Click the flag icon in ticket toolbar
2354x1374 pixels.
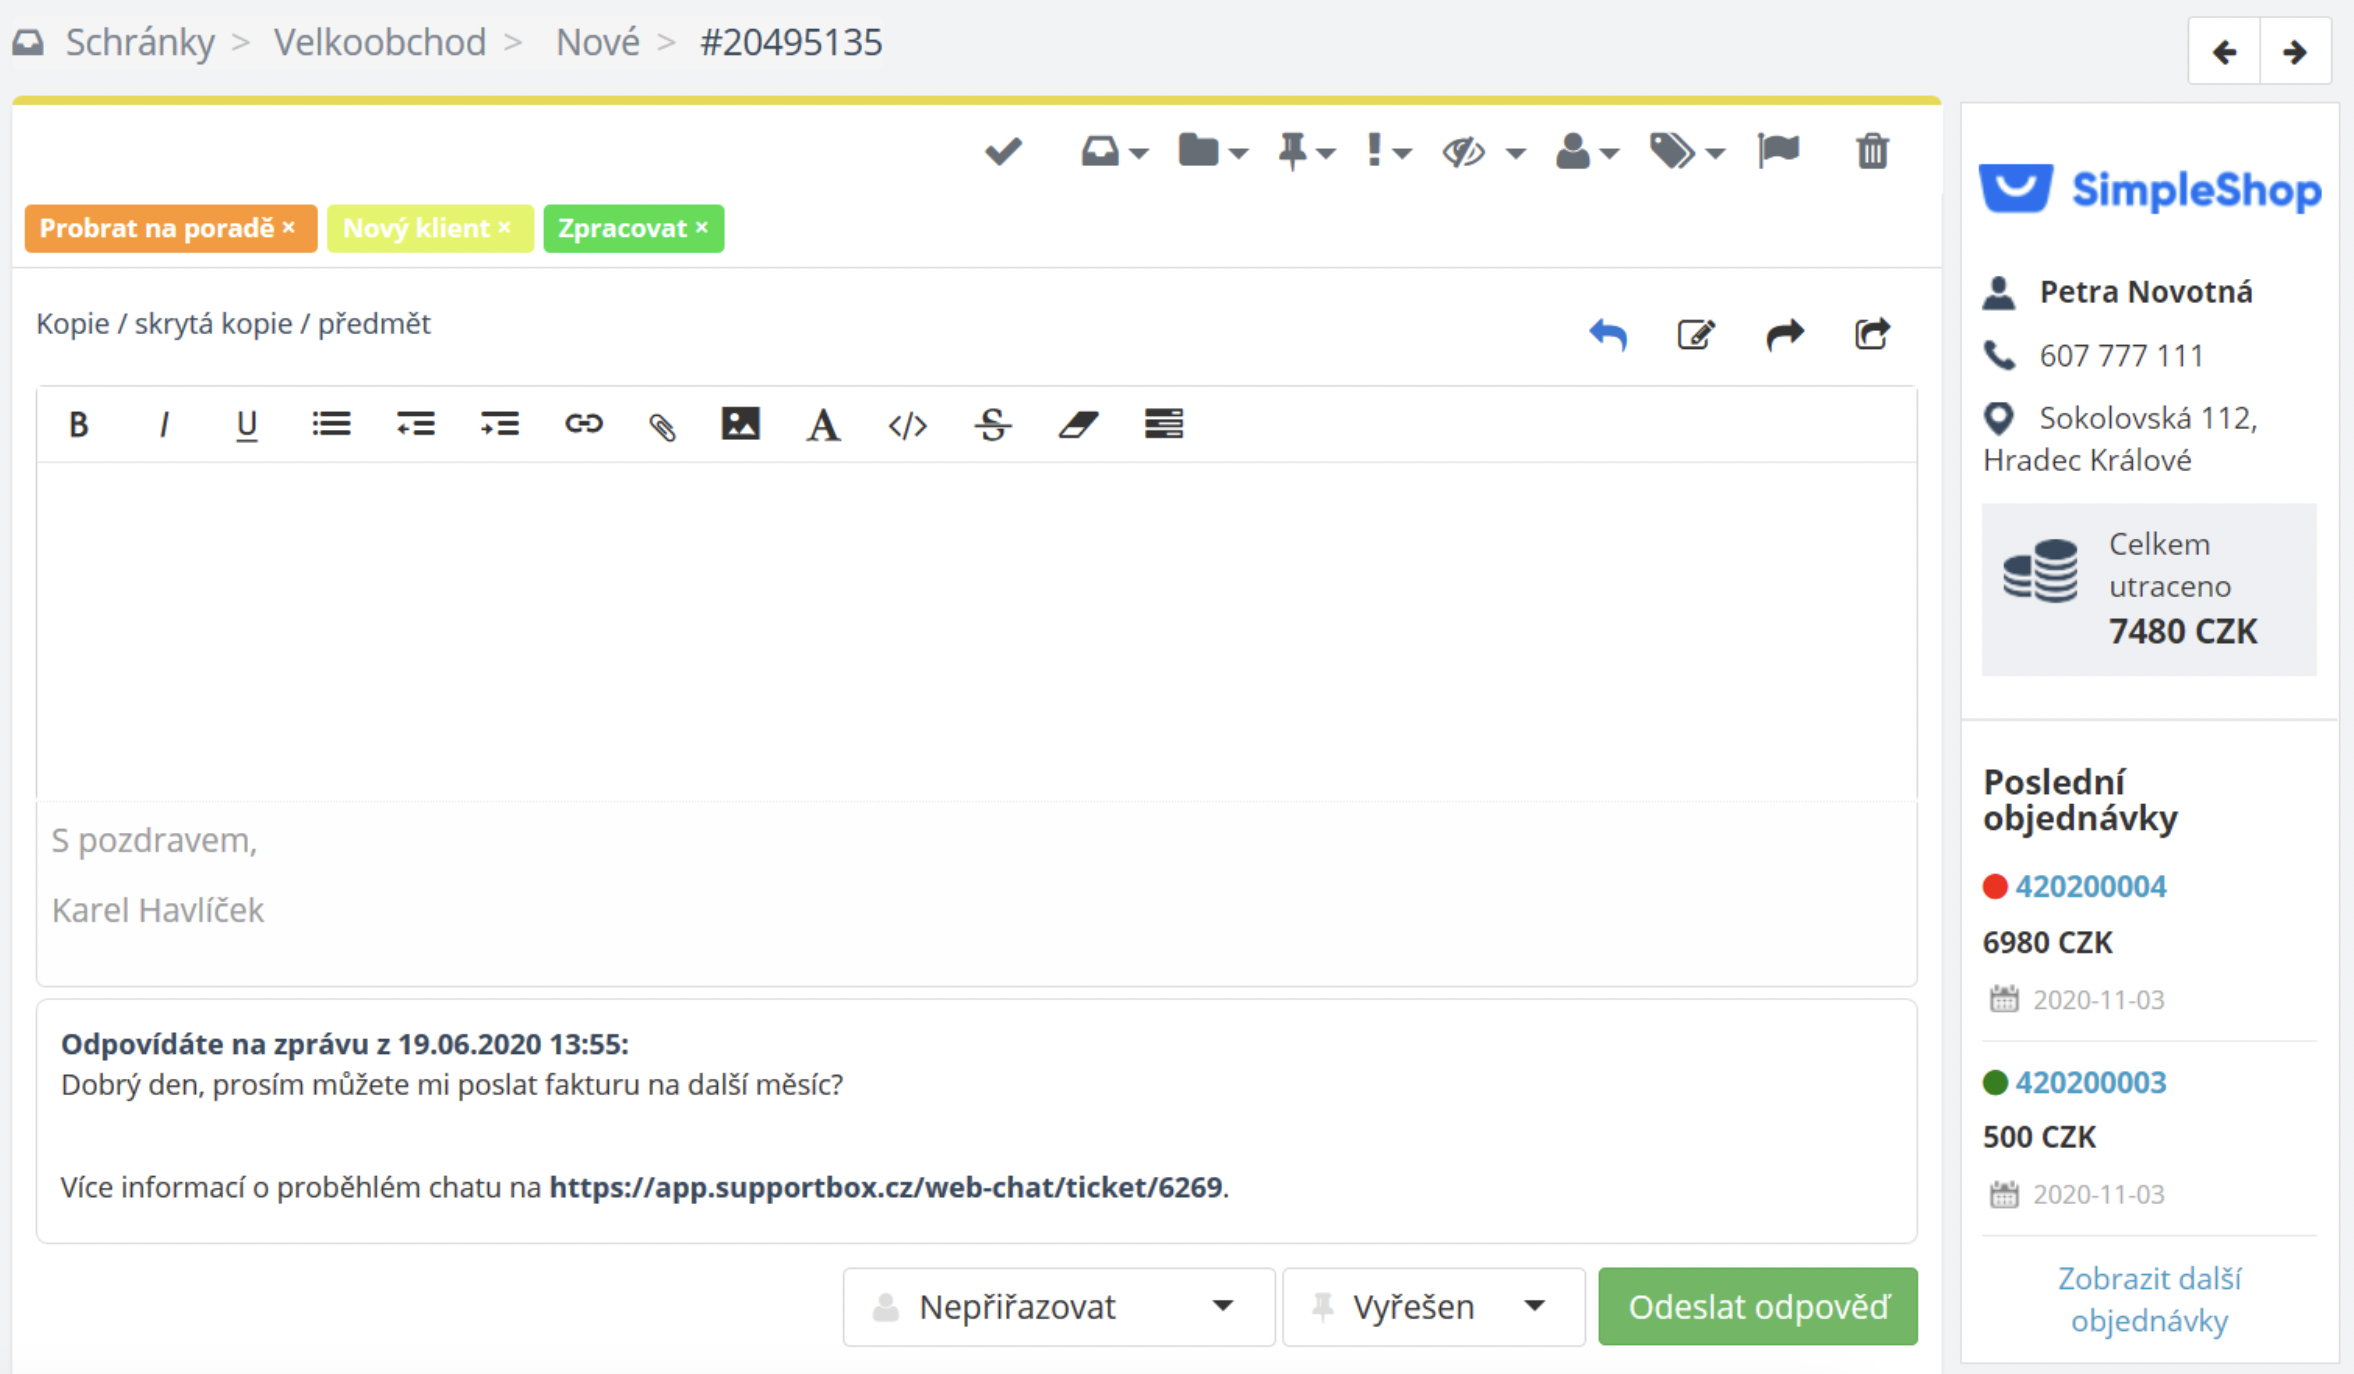tap(1778, 152)
